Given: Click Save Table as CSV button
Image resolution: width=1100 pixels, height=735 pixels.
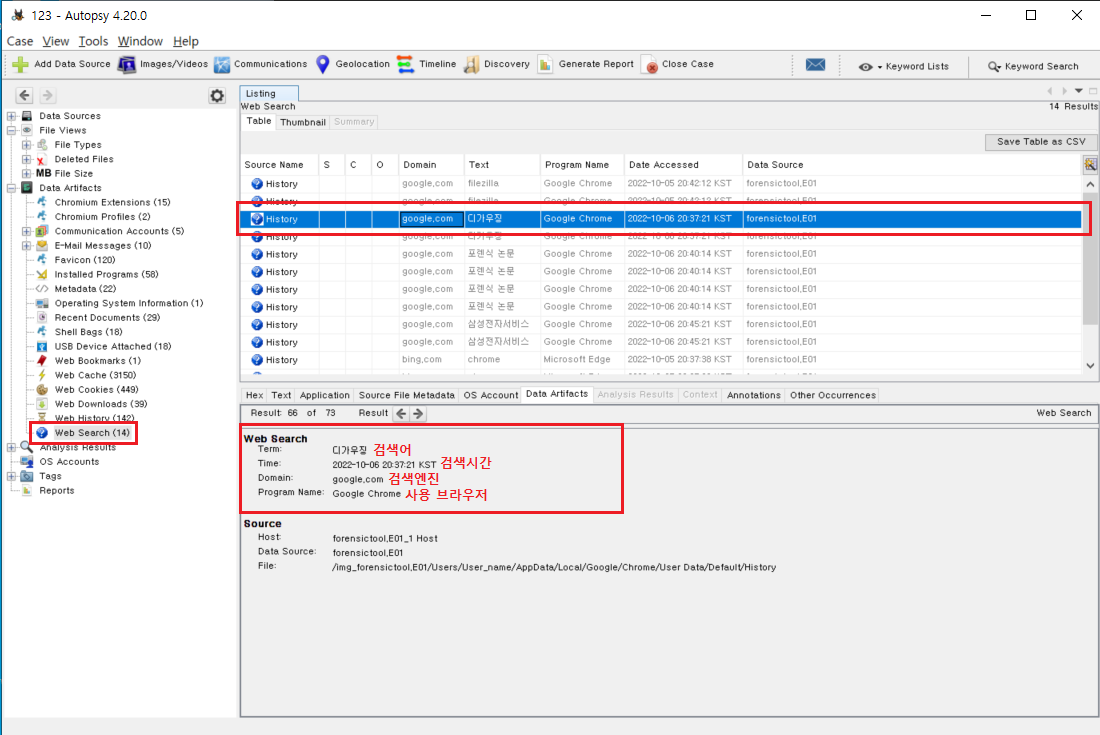Looking at the screenshot, I should pyautogui.click(x=1041, y=142).
